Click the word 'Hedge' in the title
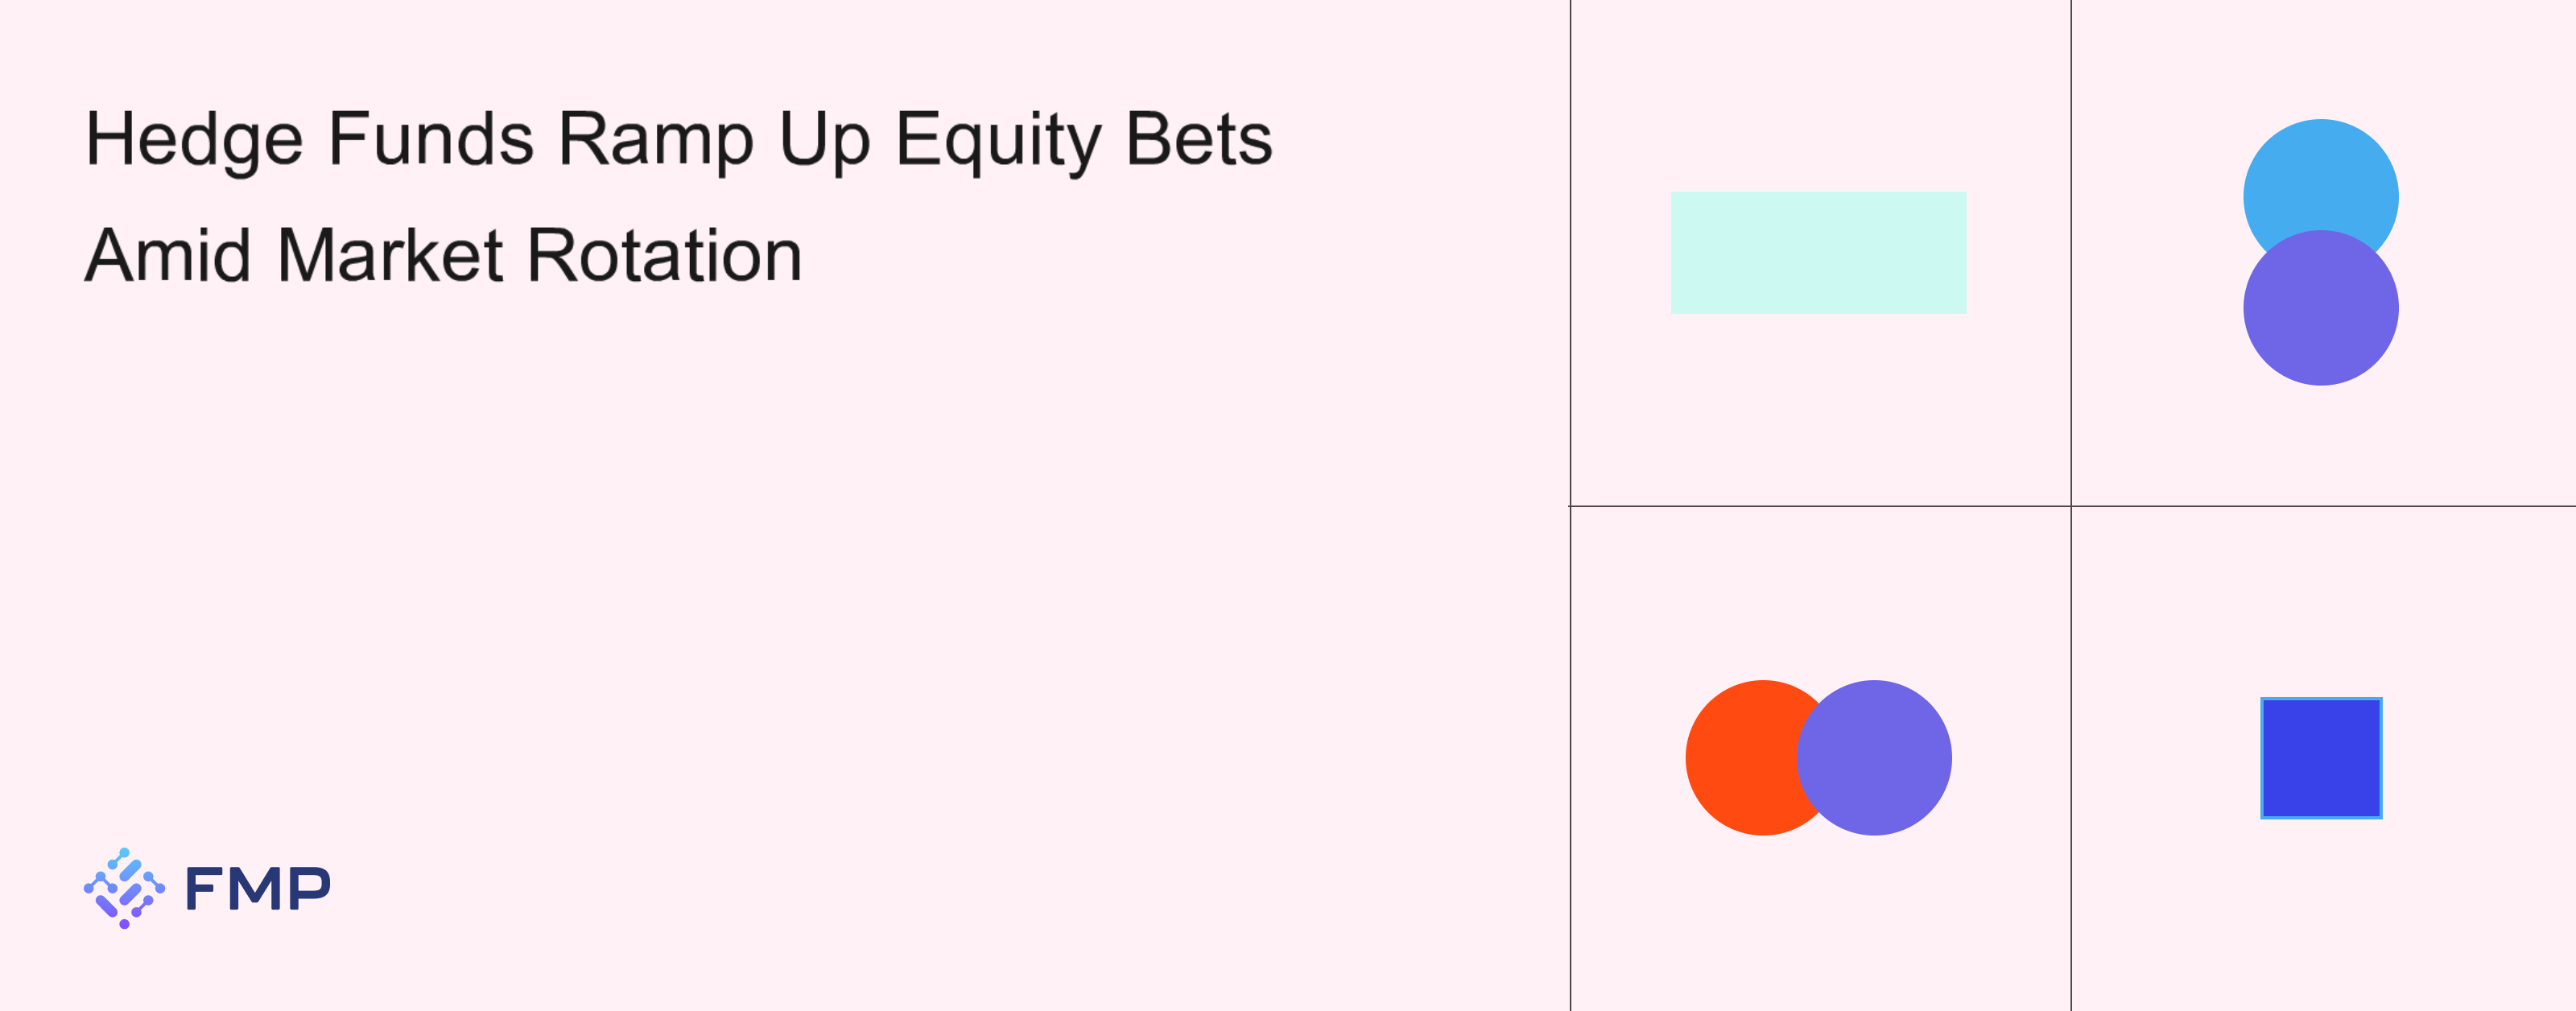Viewport: 2576px width, 1011px height. 194,140
